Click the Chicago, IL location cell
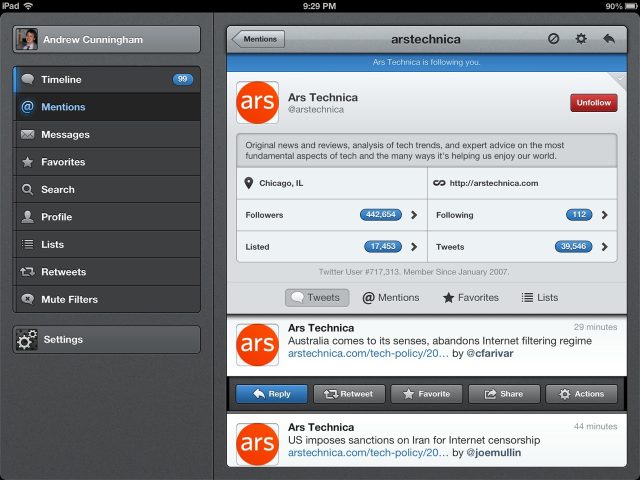This screenshot has width=640, height=480. click(332, 183)
